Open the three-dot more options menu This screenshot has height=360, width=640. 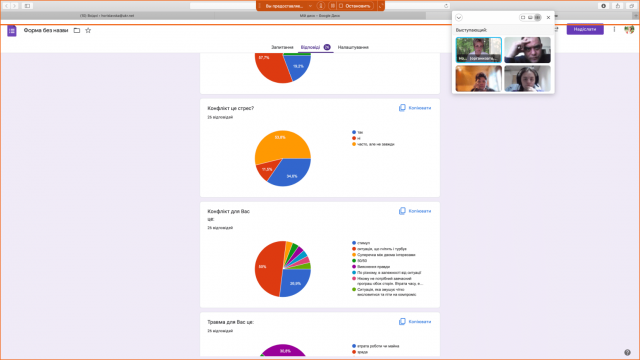(614, 29)
